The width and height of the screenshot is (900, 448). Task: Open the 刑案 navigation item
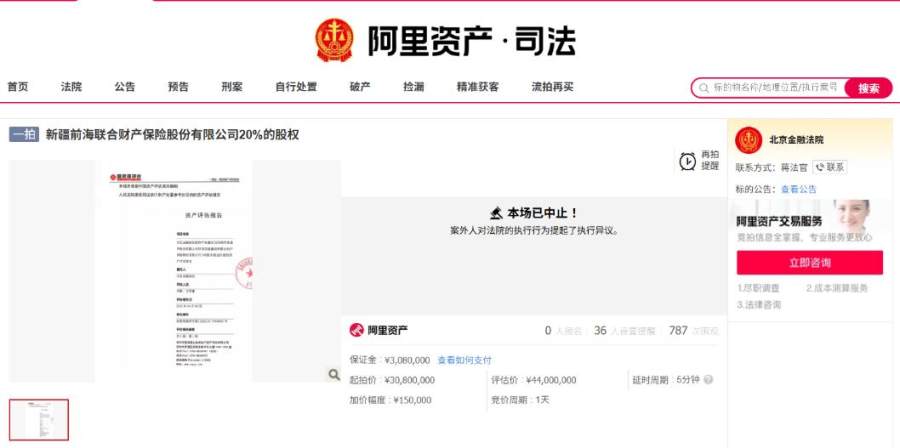click(232, 87)
